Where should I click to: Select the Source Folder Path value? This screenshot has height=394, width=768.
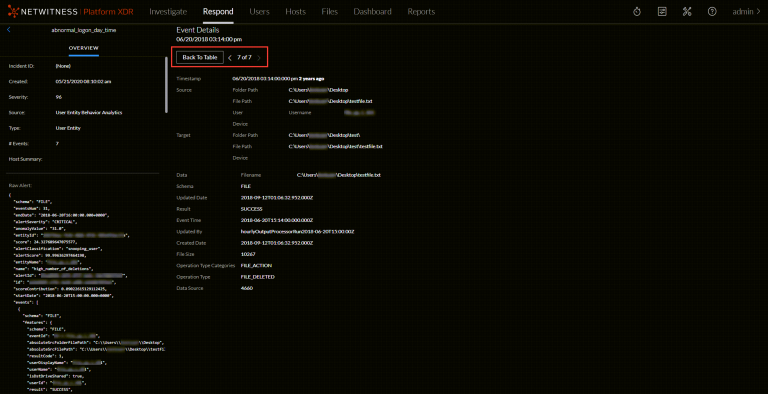318,90
